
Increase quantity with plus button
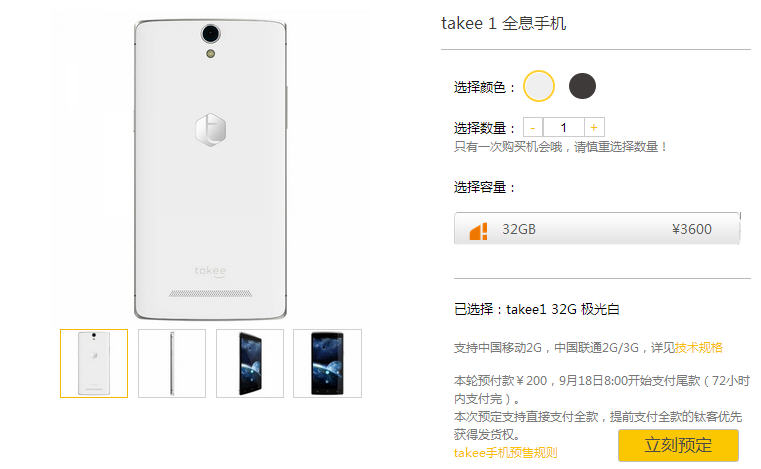pos(594,128)
